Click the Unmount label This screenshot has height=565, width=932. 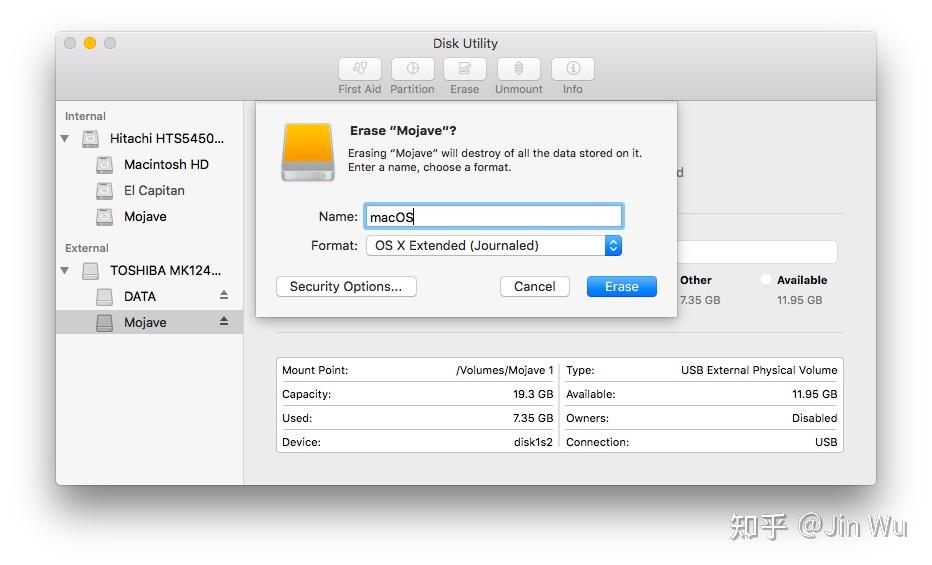[x=519, y=89]
